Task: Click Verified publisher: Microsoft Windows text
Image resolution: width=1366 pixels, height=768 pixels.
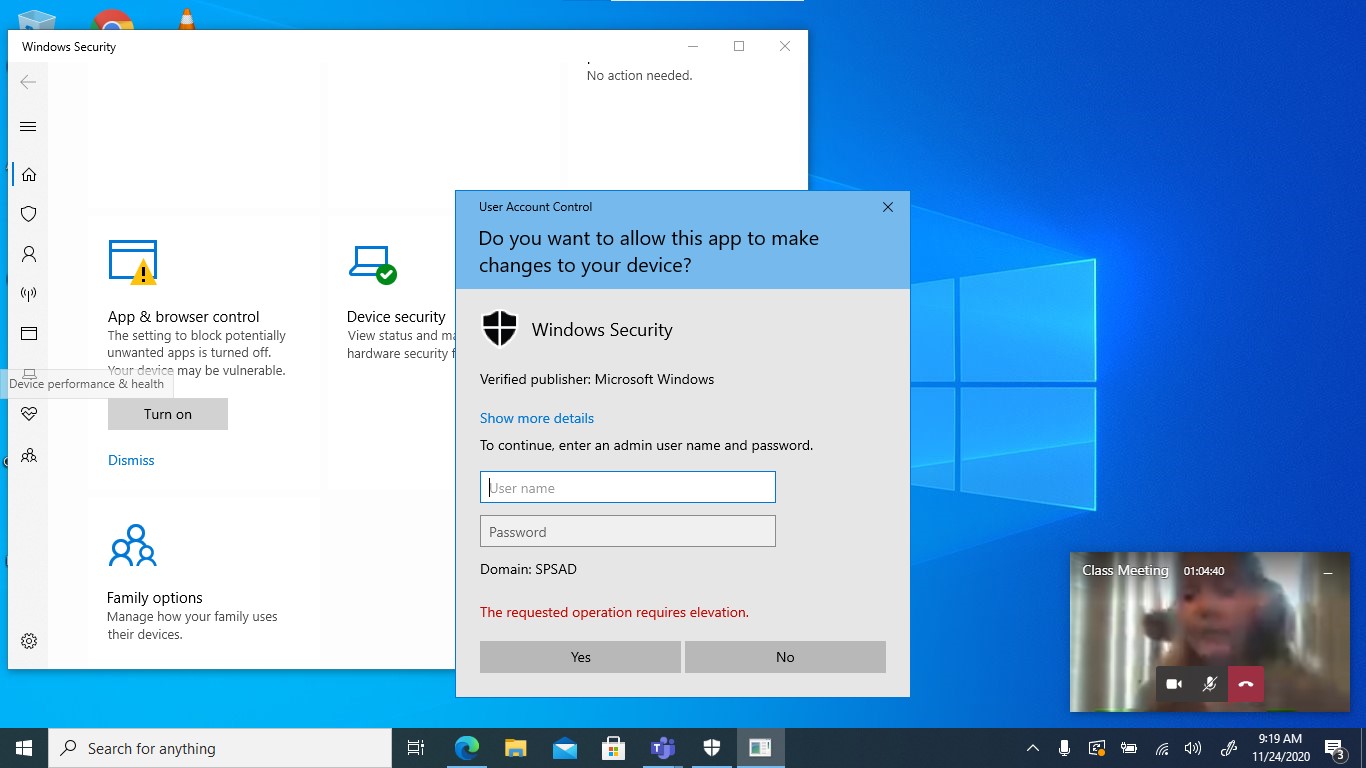Action: point(597,379)
